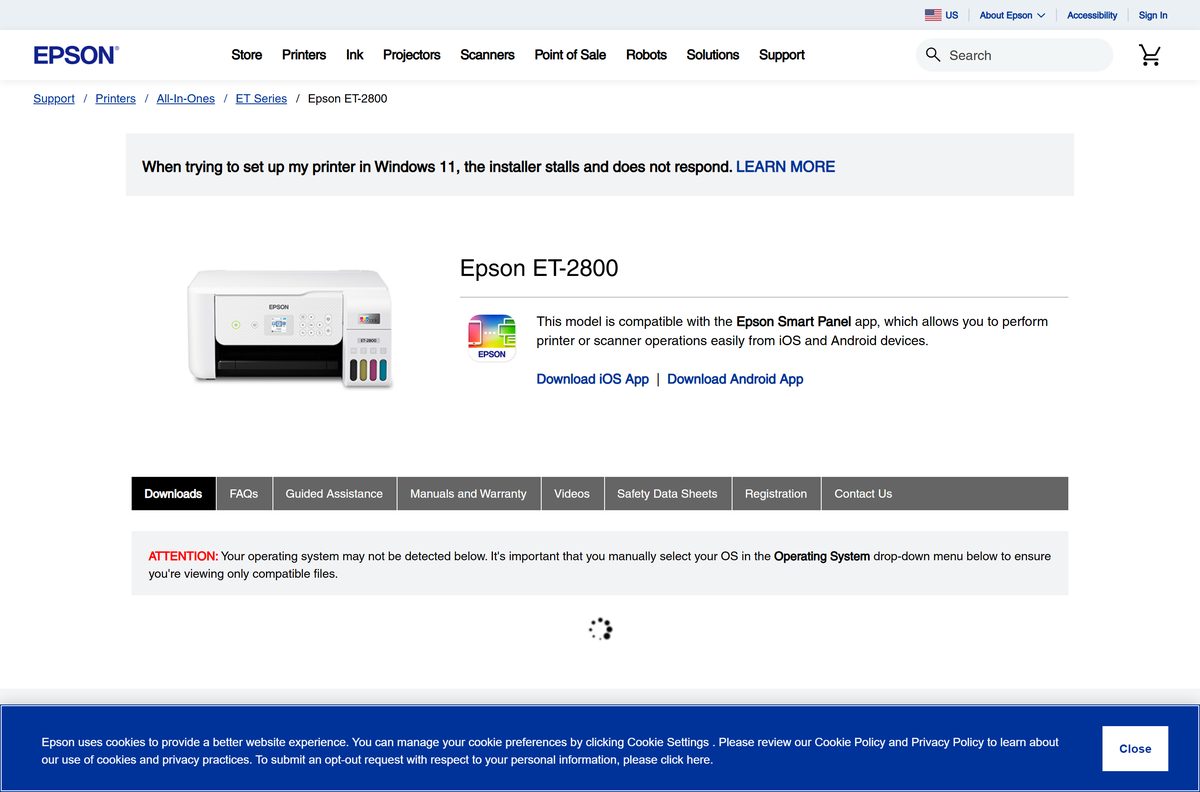Close the cookie banner
1200x792 pixels.
click(1135, 748)
